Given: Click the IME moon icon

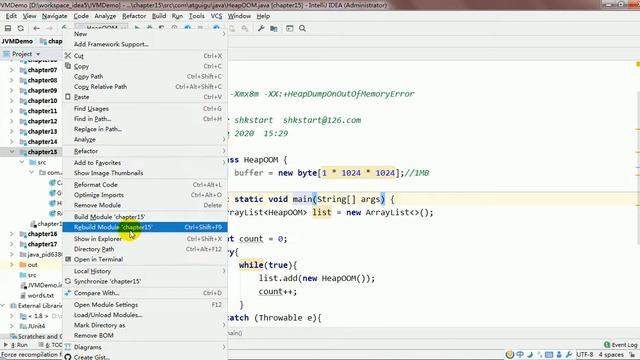Looking at the screenshot, I should 530,355.
